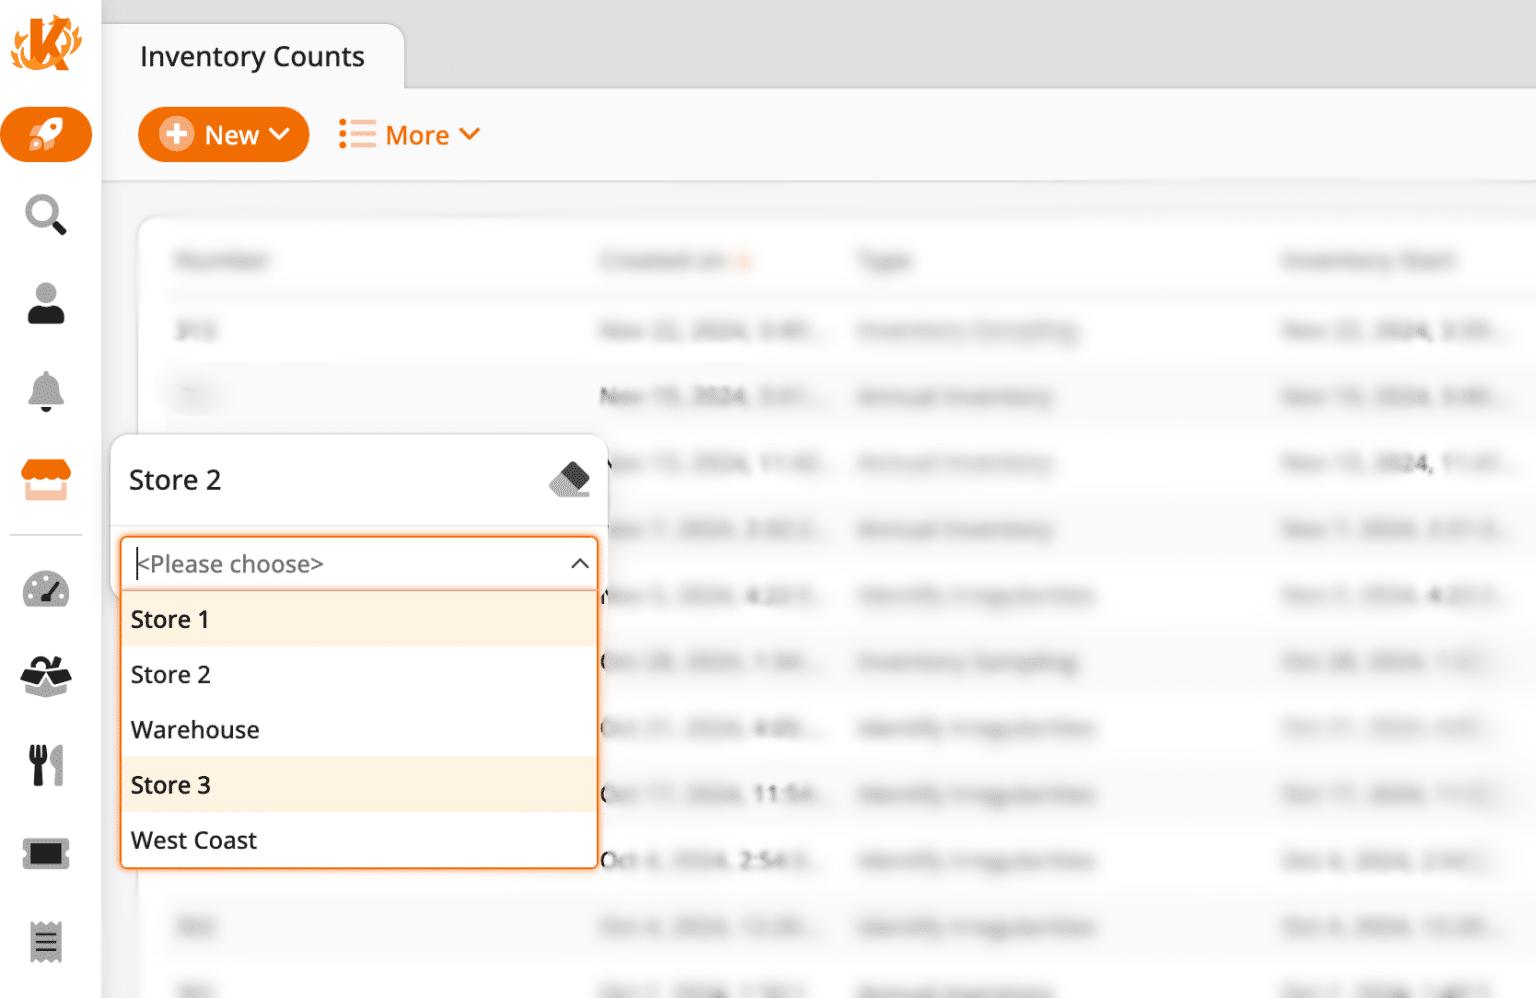Viewport: 1536px width, 998px height.
Task: Select Store 1 from the list
Action: click(170, 620)
